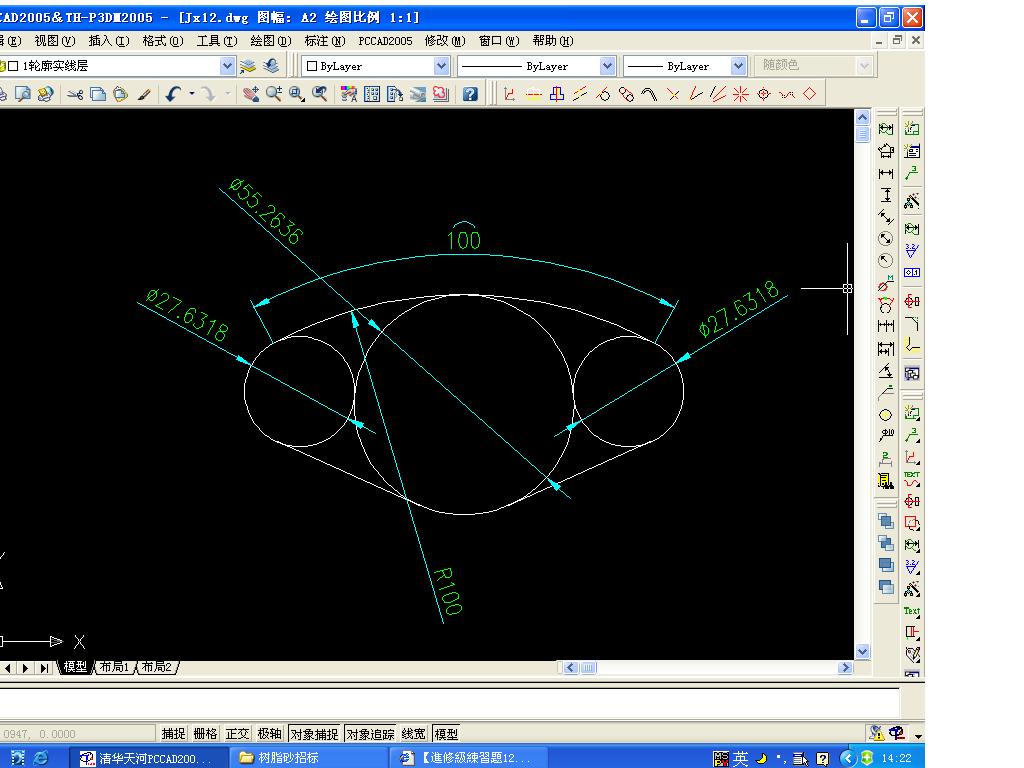Open the 视图(V) menu

55,40
